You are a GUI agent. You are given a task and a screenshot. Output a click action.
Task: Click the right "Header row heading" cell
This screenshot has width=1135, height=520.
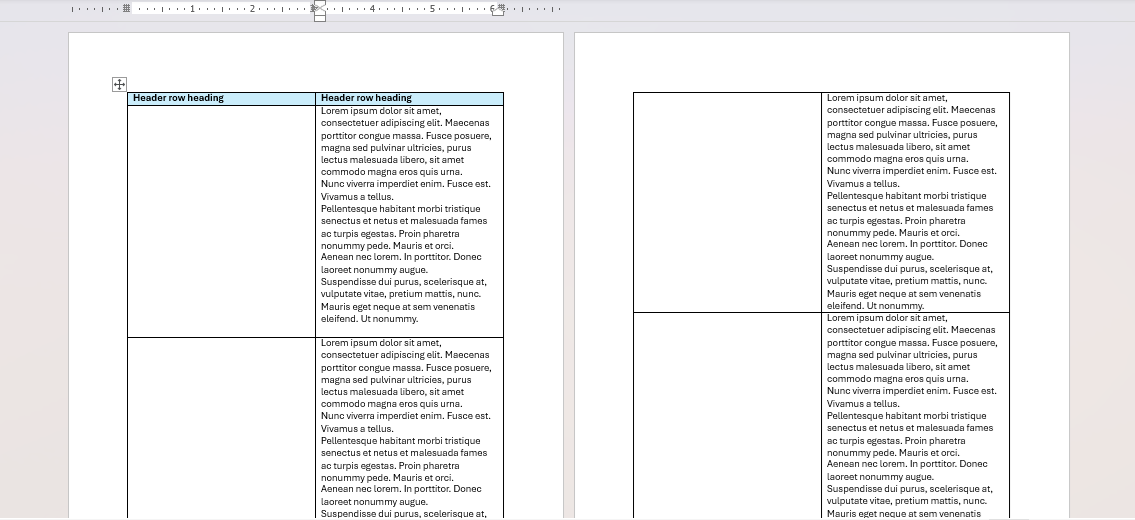click(409, 98)
